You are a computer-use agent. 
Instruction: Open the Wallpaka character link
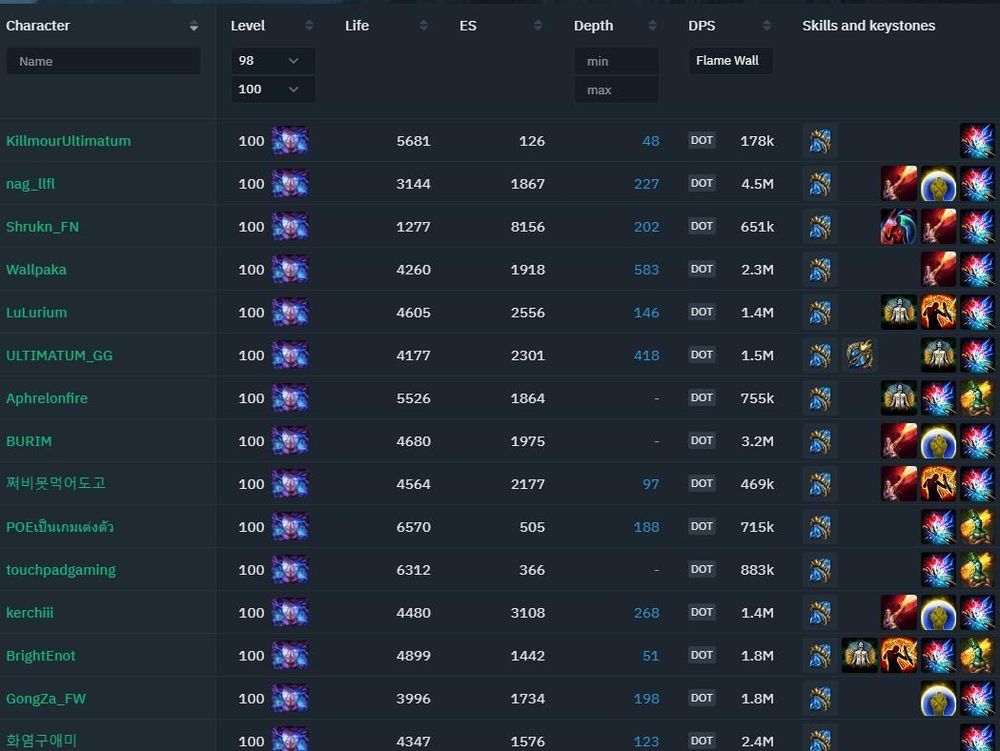coord(36,270)
